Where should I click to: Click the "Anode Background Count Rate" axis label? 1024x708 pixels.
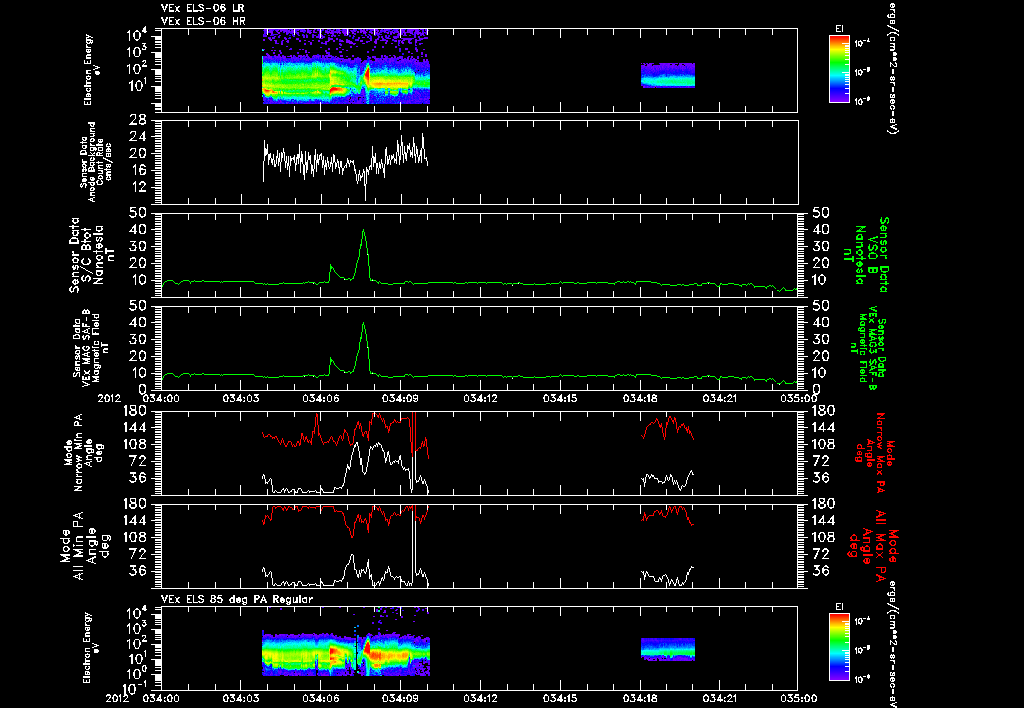pyautogui.click(x=95, y=161)
